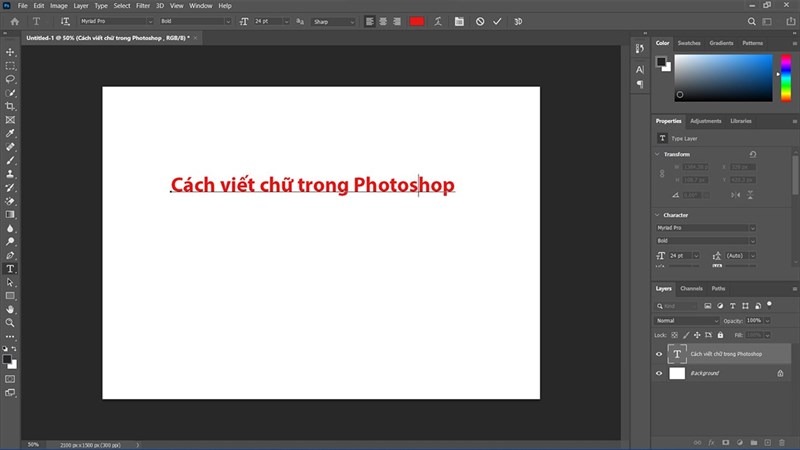The image size is (800, 450).
Task: Open the search icon top right
Action: click(752, 21)
